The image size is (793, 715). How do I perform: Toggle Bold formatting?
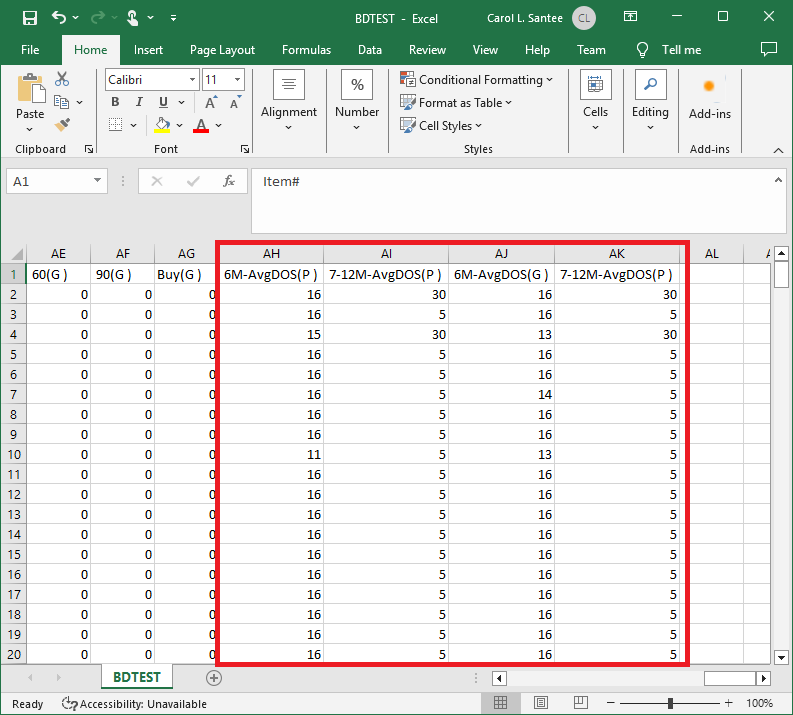pos(115,102)
